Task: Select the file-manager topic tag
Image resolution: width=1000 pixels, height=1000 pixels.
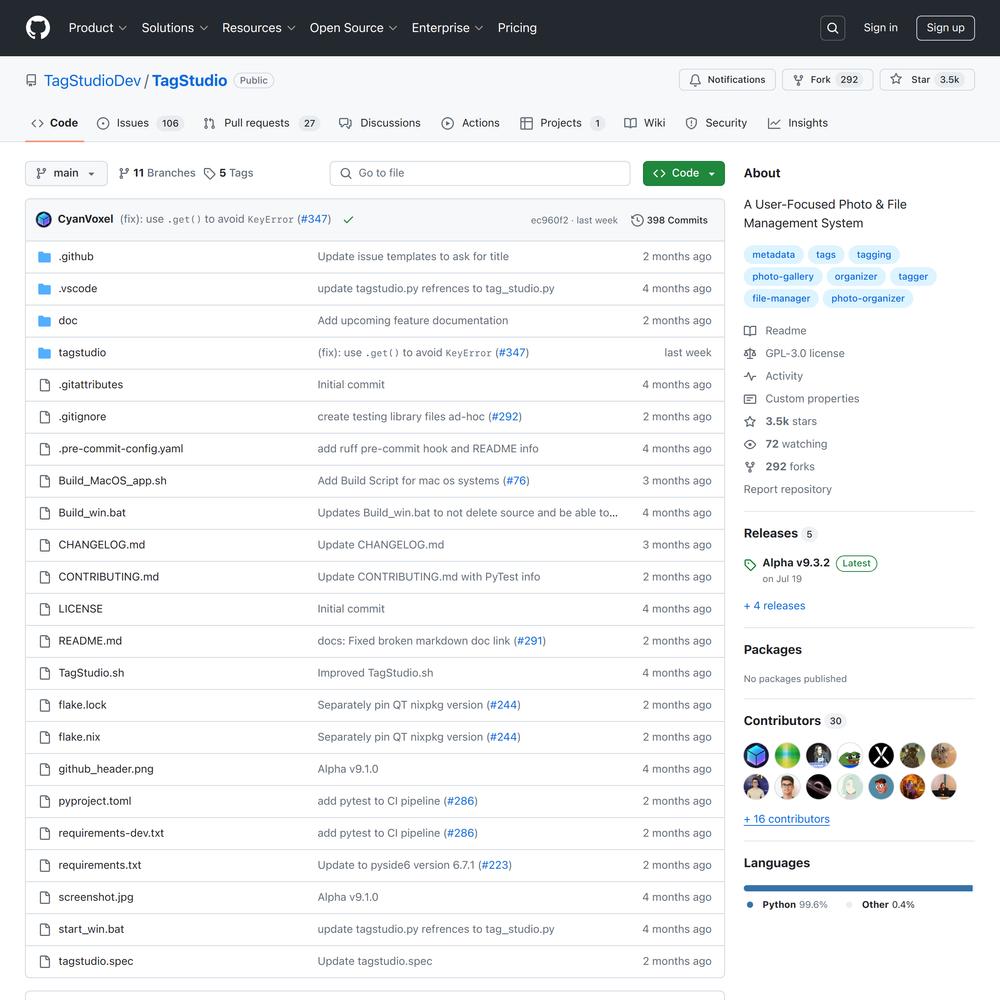Action: (x=781, y=298)
